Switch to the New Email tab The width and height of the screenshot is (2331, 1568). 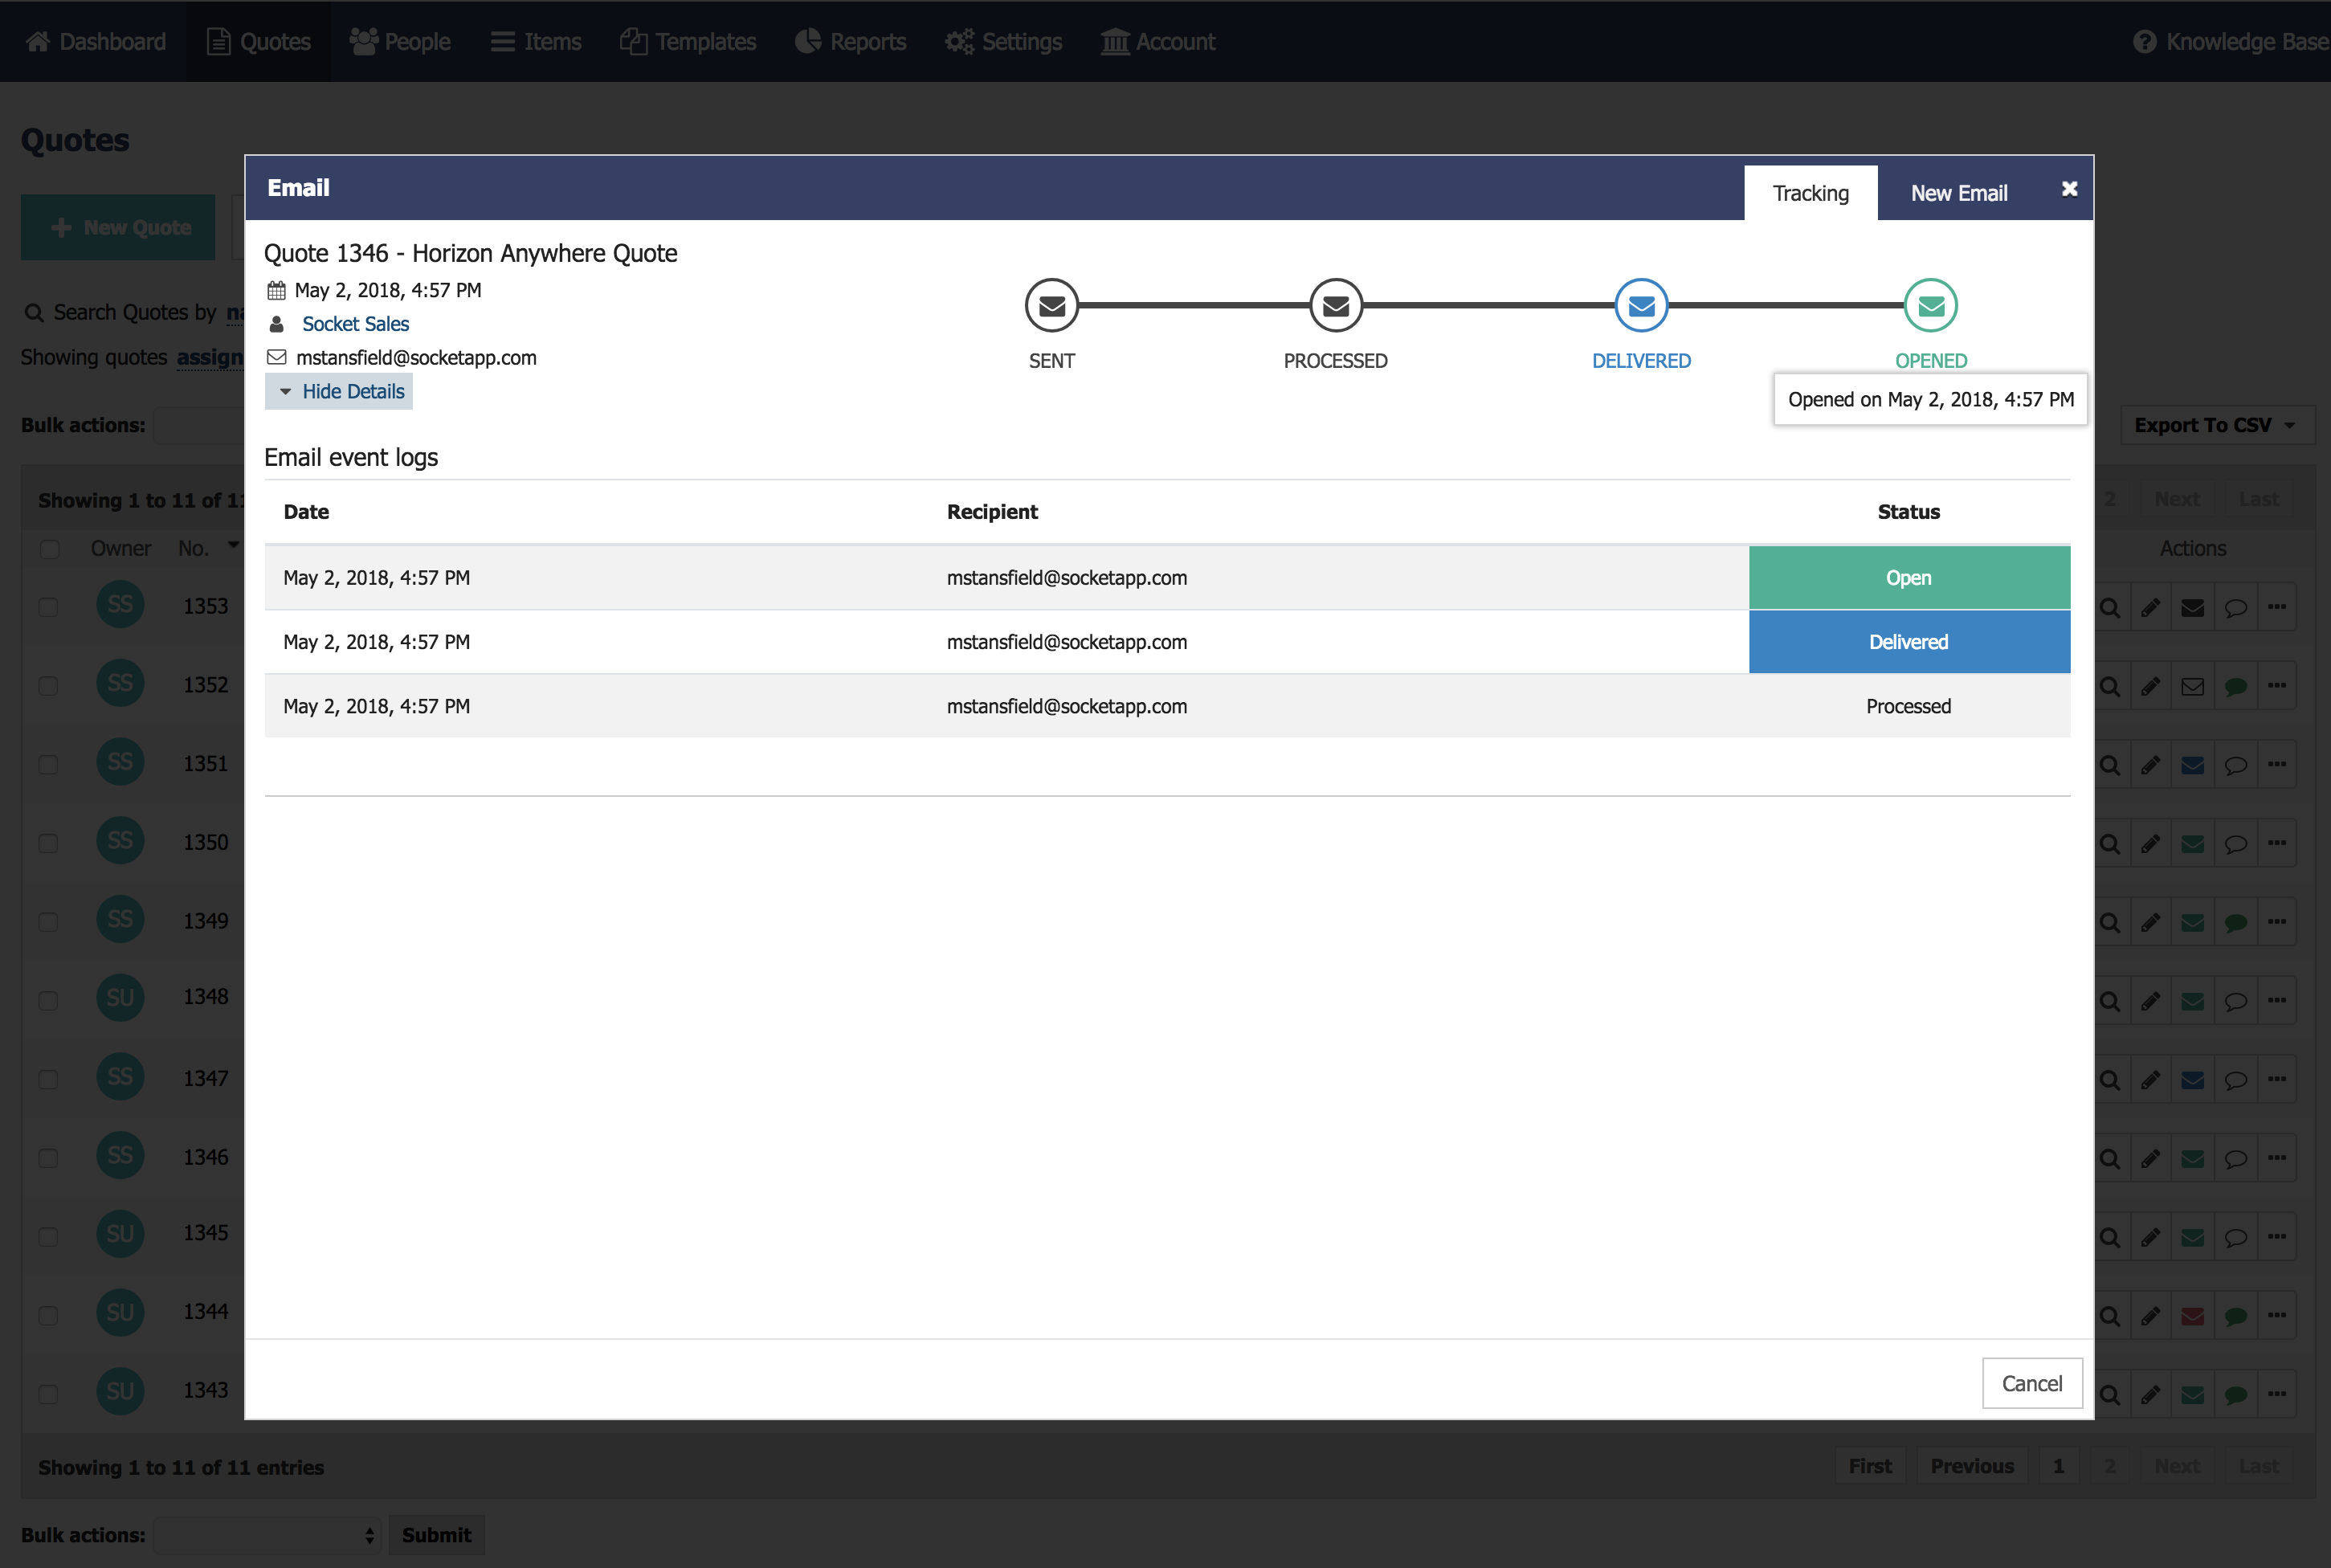coord(1959,193)
